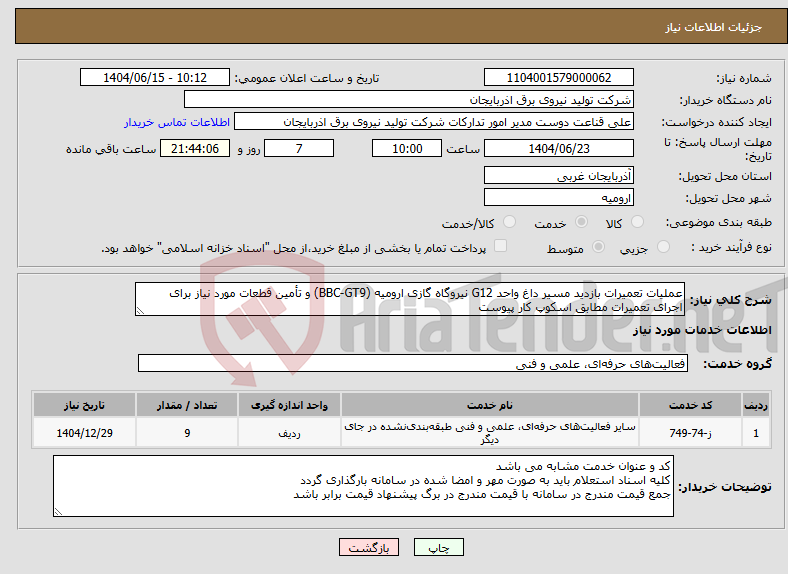Click the کد خدمت column header
The width and height of the screenshot is (788, 574).
point(690,405)
